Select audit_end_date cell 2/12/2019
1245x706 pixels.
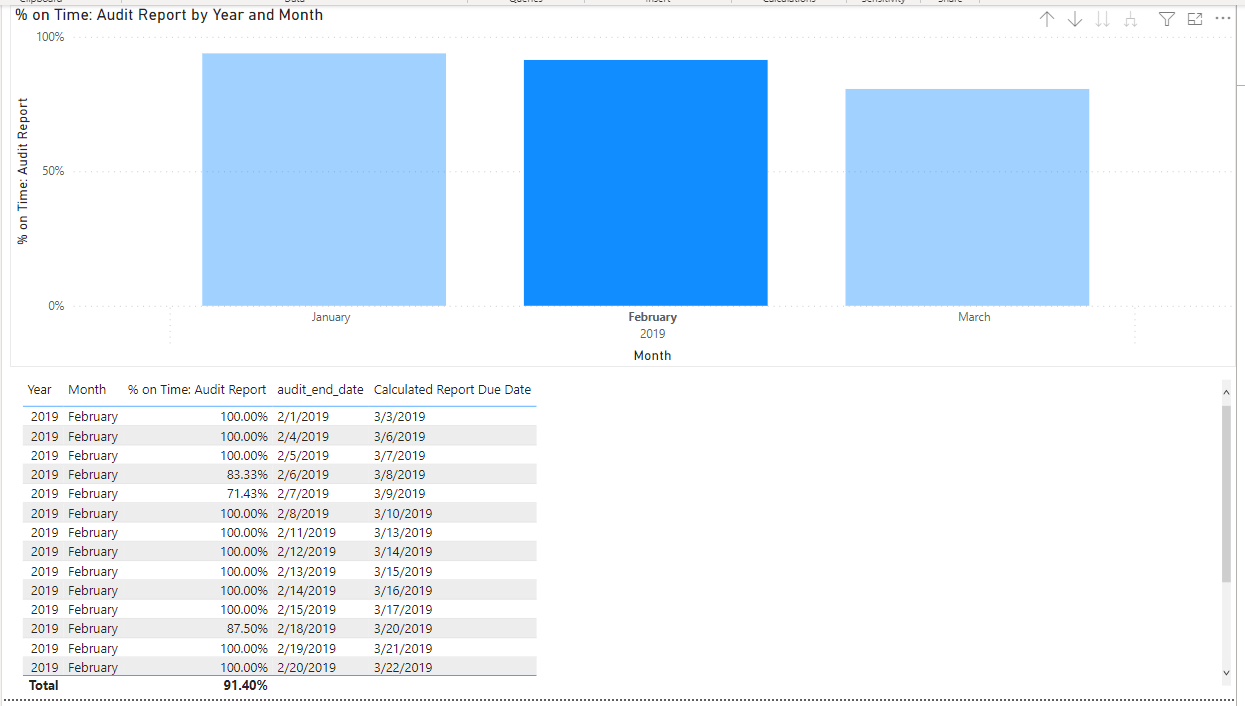(306, 552)
